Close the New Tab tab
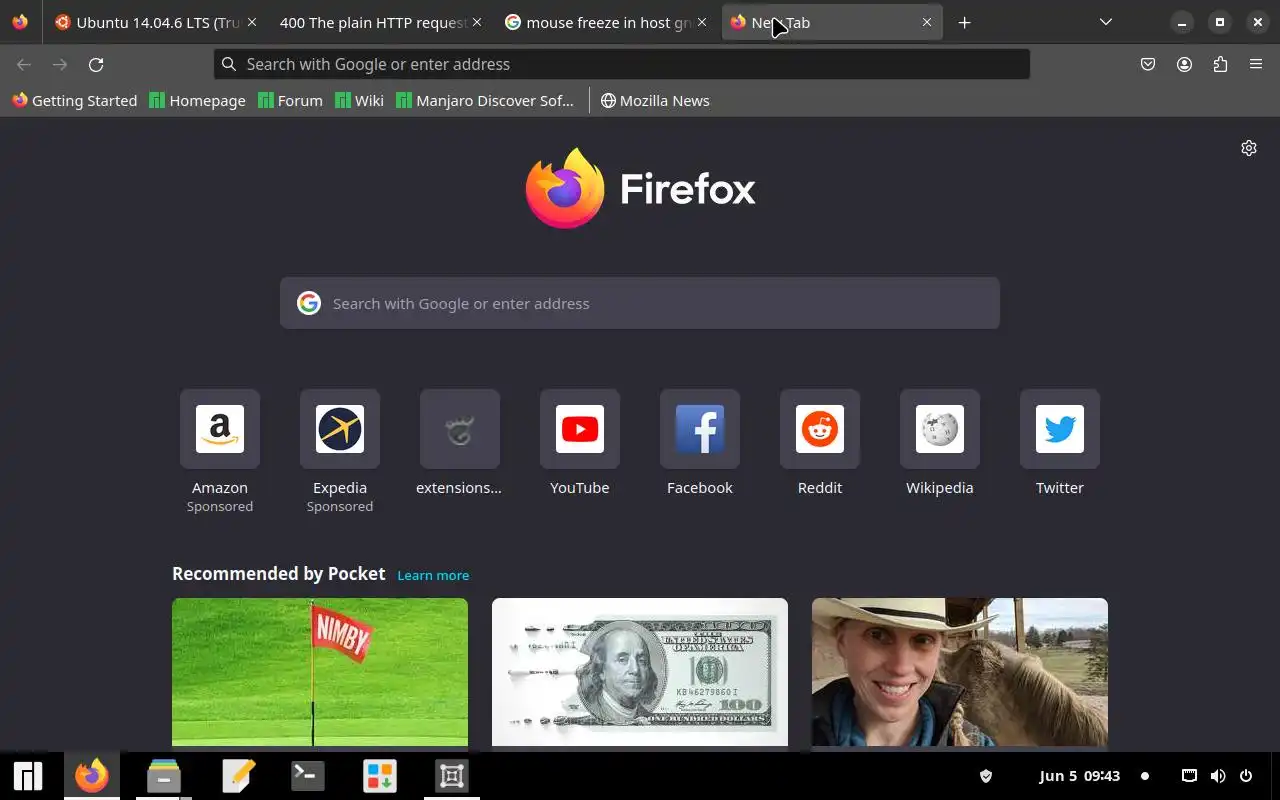 tap(927, 22)
